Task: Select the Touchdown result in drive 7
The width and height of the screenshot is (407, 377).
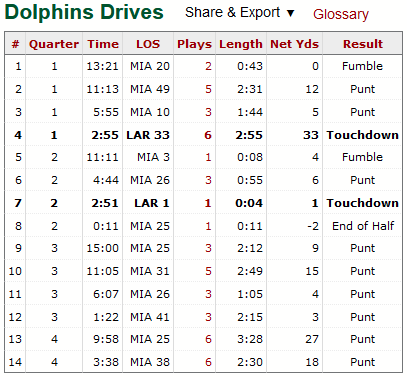Action: point(363,203)
